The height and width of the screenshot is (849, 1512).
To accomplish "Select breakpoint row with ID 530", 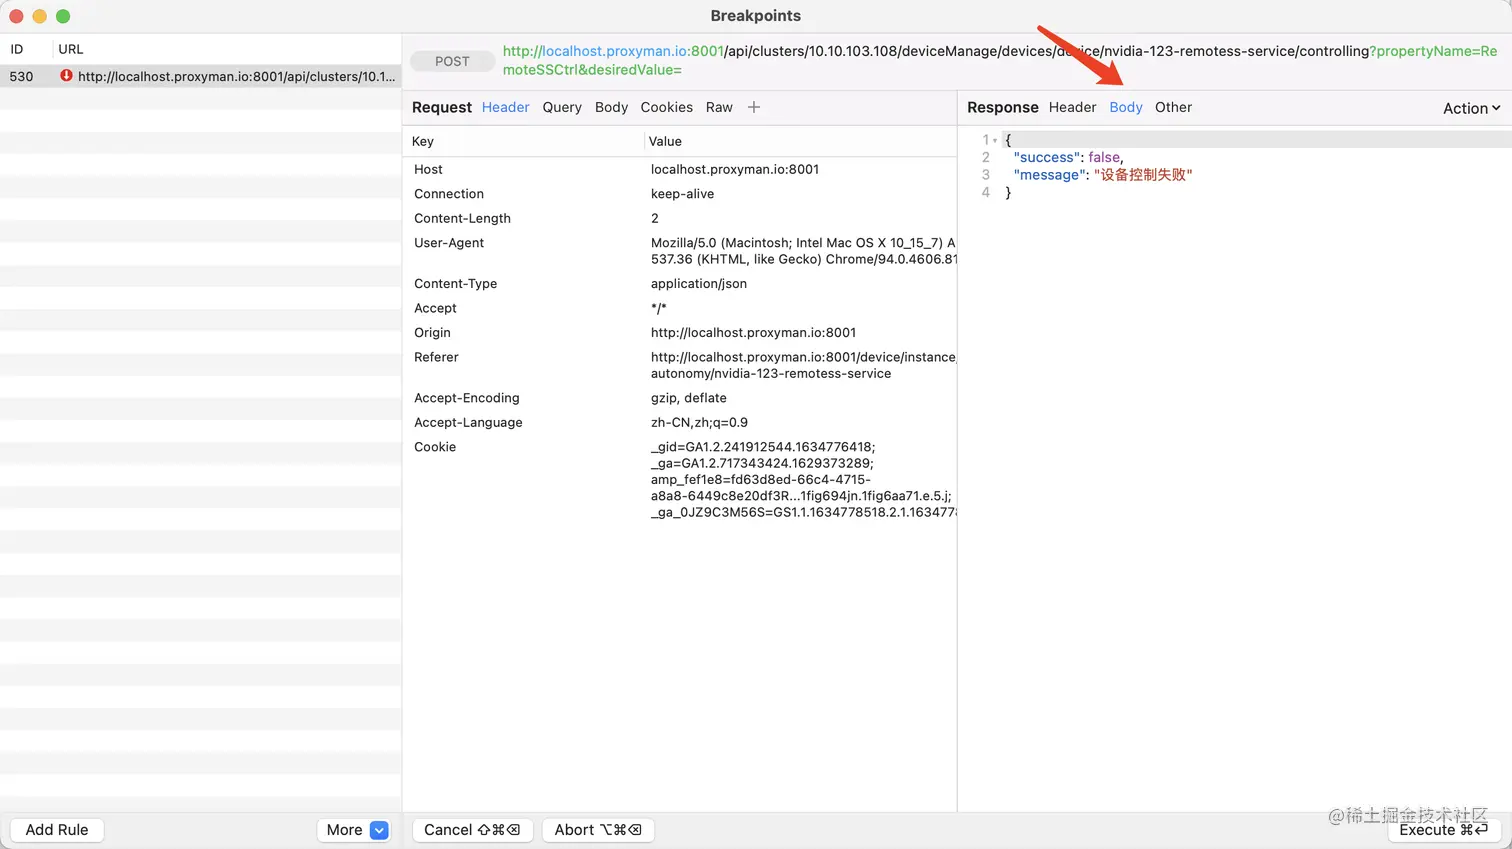I will (200, 76).
